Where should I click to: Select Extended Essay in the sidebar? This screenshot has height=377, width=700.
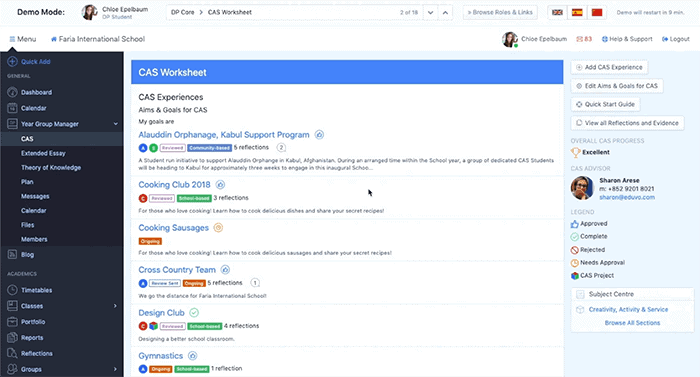point(43,153)
